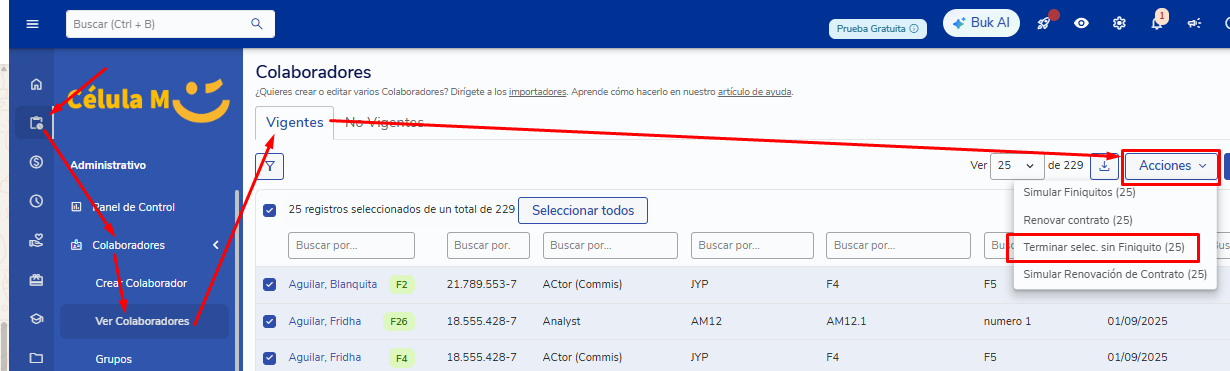The height and width of the screenshot is (371, 1230).
Task: Uncheck Aguilar, Fridha F26 row checkbox
Action: (x=270, y=321)
